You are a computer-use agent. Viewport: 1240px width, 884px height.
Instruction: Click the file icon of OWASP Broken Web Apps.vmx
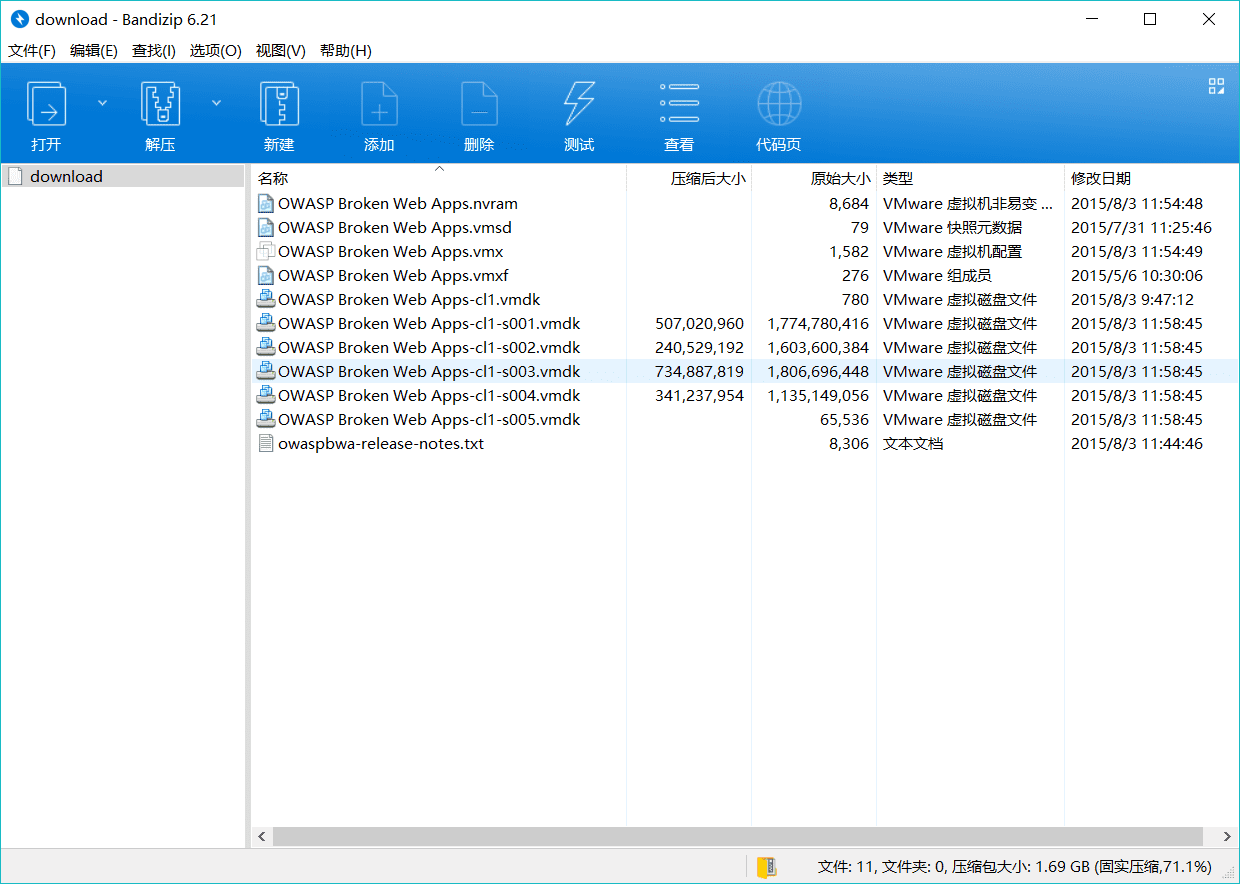[x=265, y=251]
